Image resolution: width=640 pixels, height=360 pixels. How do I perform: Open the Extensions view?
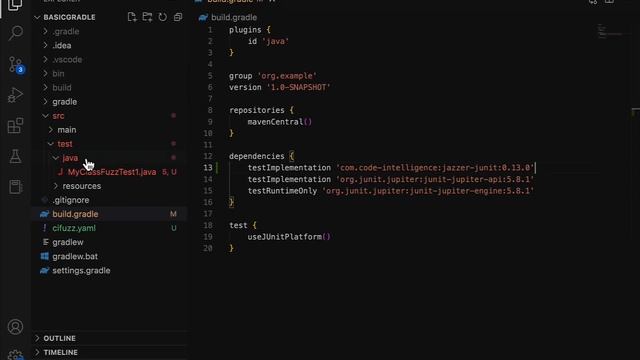(x=16, y=126)
